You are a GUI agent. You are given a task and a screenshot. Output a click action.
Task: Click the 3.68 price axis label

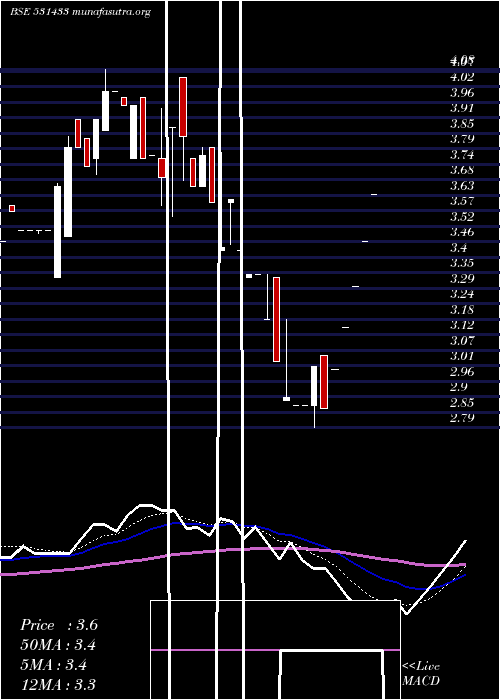pos(462,170)
